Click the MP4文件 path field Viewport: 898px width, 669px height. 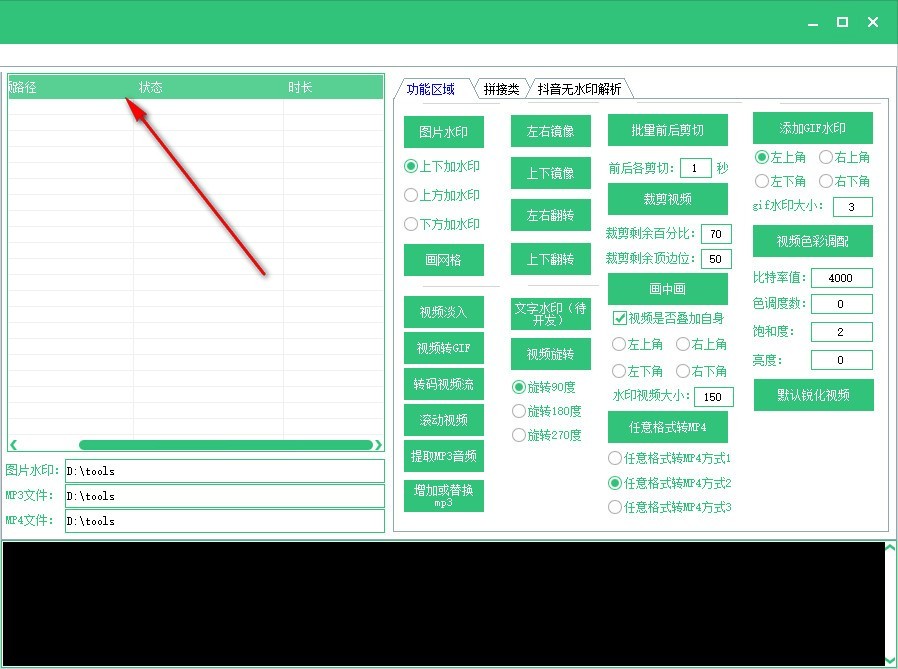point(224,521)
